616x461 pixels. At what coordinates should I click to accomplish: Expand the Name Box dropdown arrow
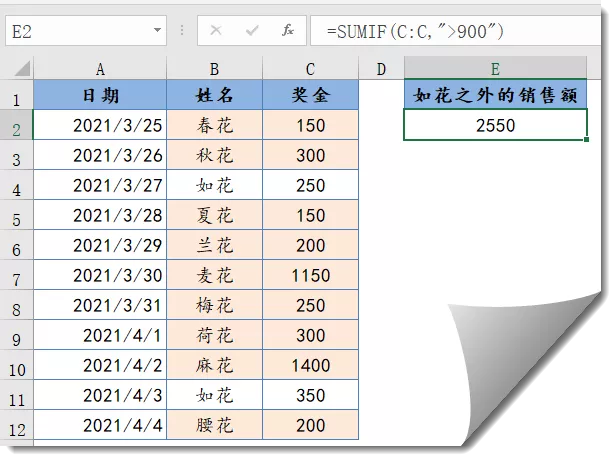click(157, 31)
